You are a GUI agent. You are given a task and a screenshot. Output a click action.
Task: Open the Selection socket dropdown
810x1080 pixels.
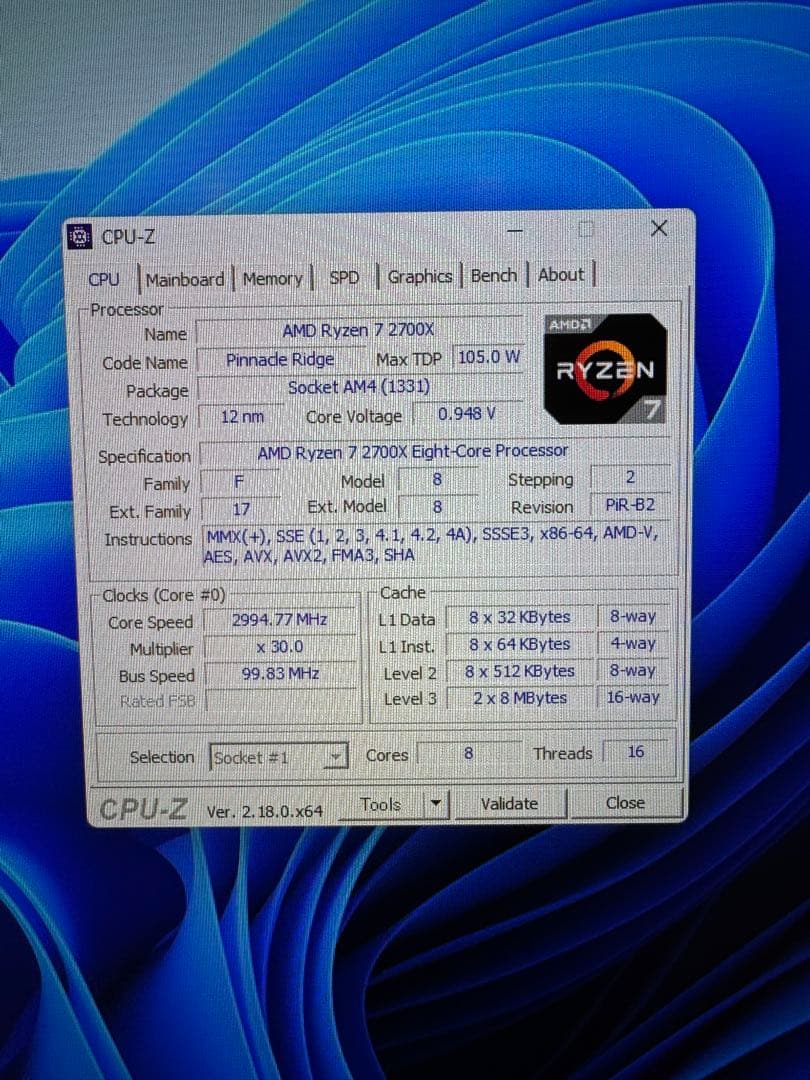tap(334, 757)
